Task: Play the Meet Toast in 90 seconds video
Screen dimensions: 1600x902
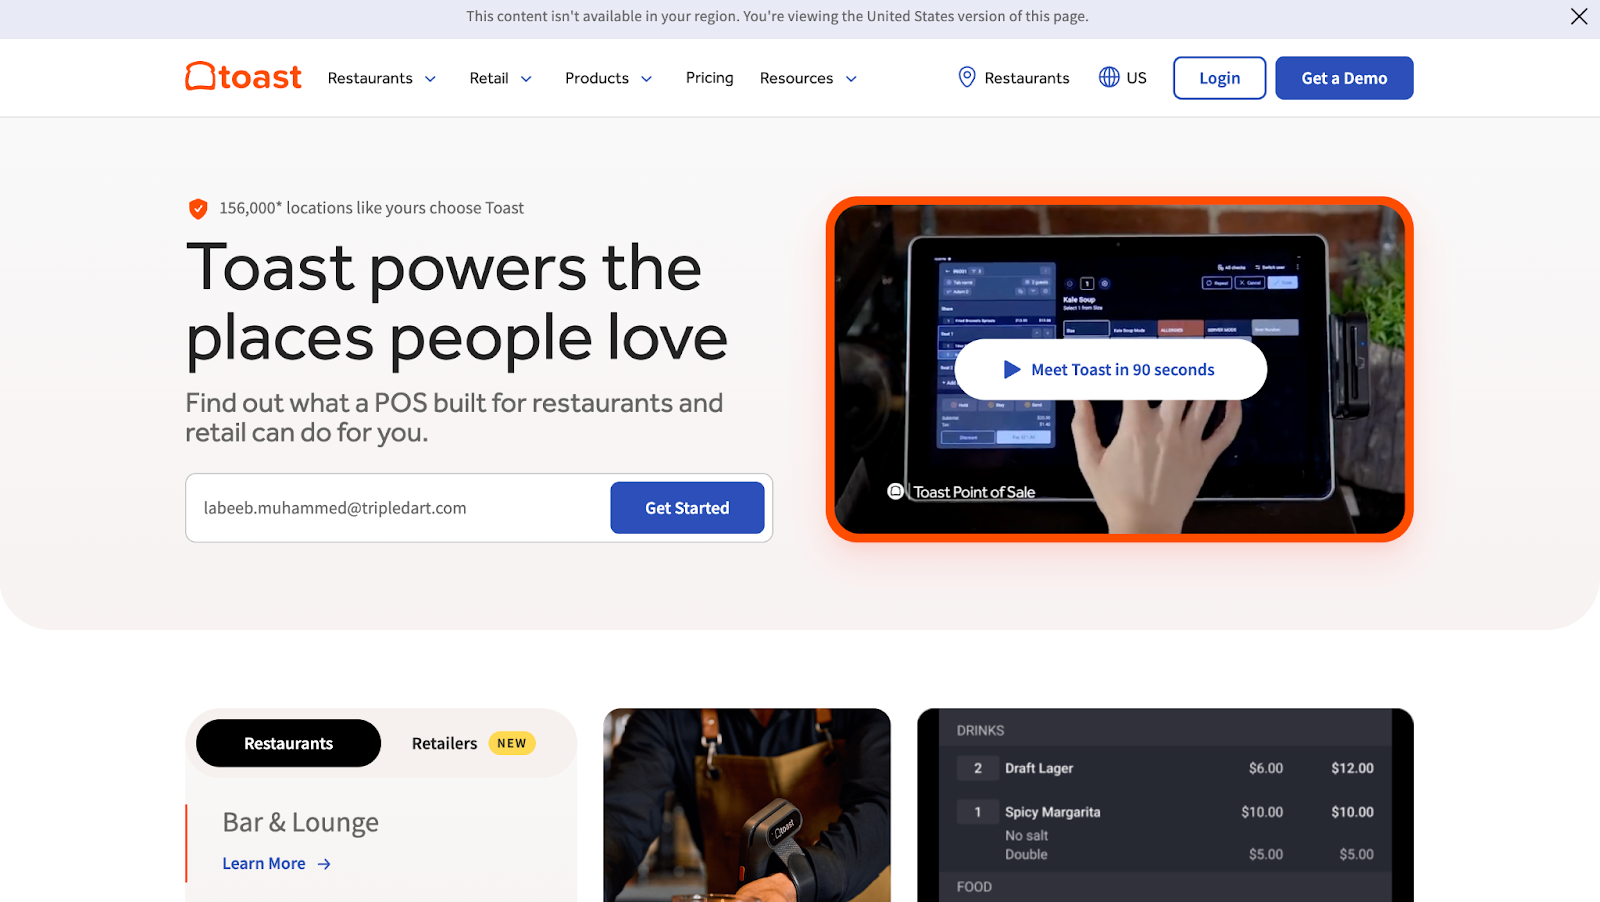Action: click(1111, 370)
